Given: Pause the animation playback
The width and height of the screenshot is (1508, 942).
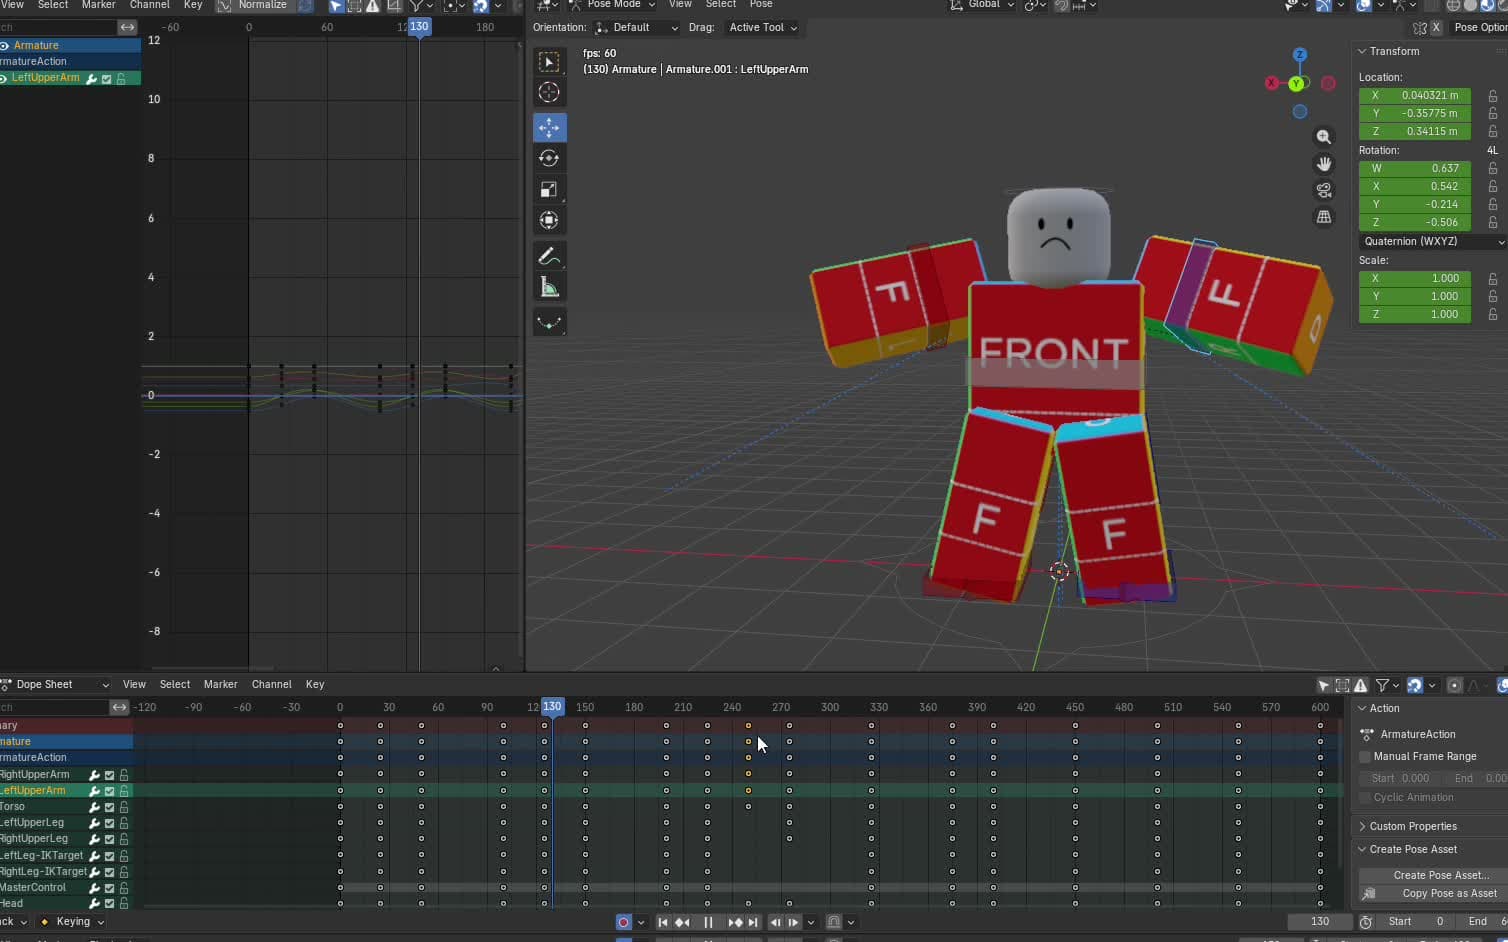Looking at the screenshot, I should point(708,922).
